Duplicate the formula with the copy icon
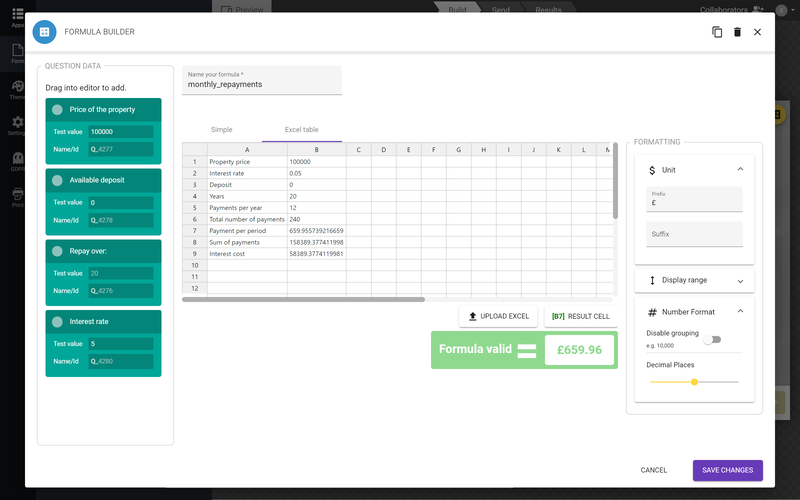 [717, 32]
